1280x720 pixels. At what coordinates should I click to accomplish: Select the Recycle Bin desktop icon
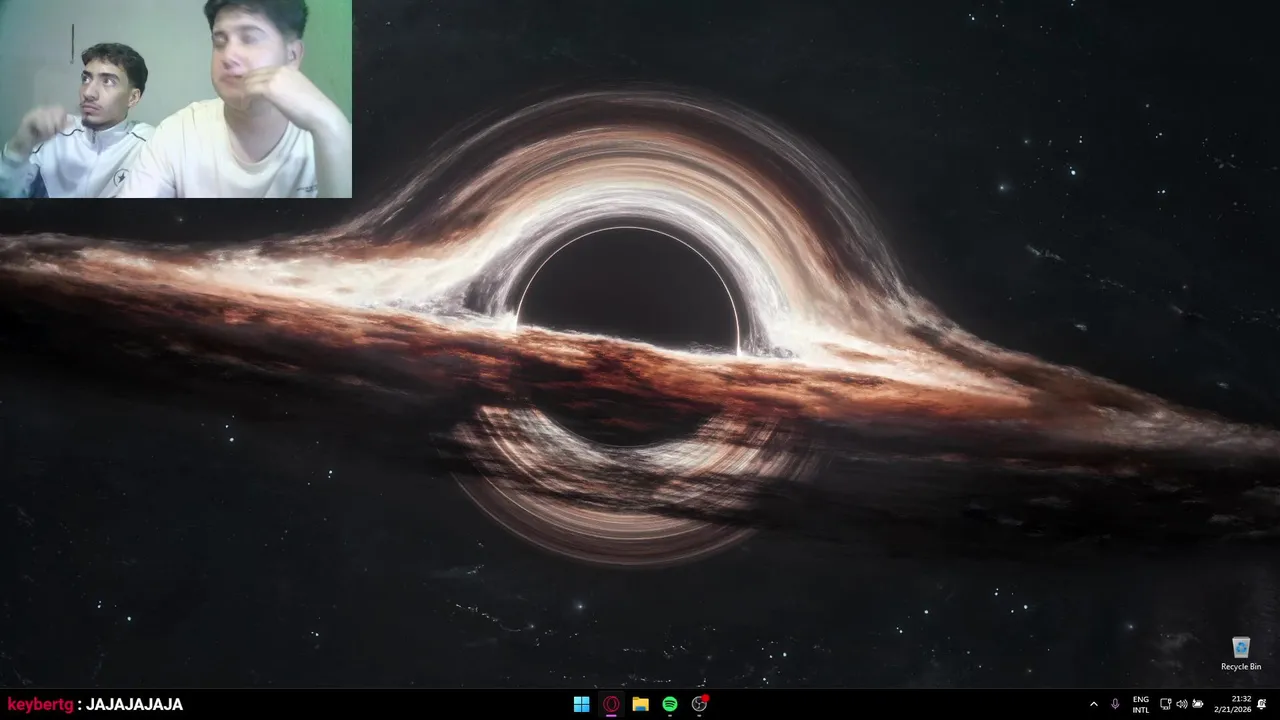1241,654
